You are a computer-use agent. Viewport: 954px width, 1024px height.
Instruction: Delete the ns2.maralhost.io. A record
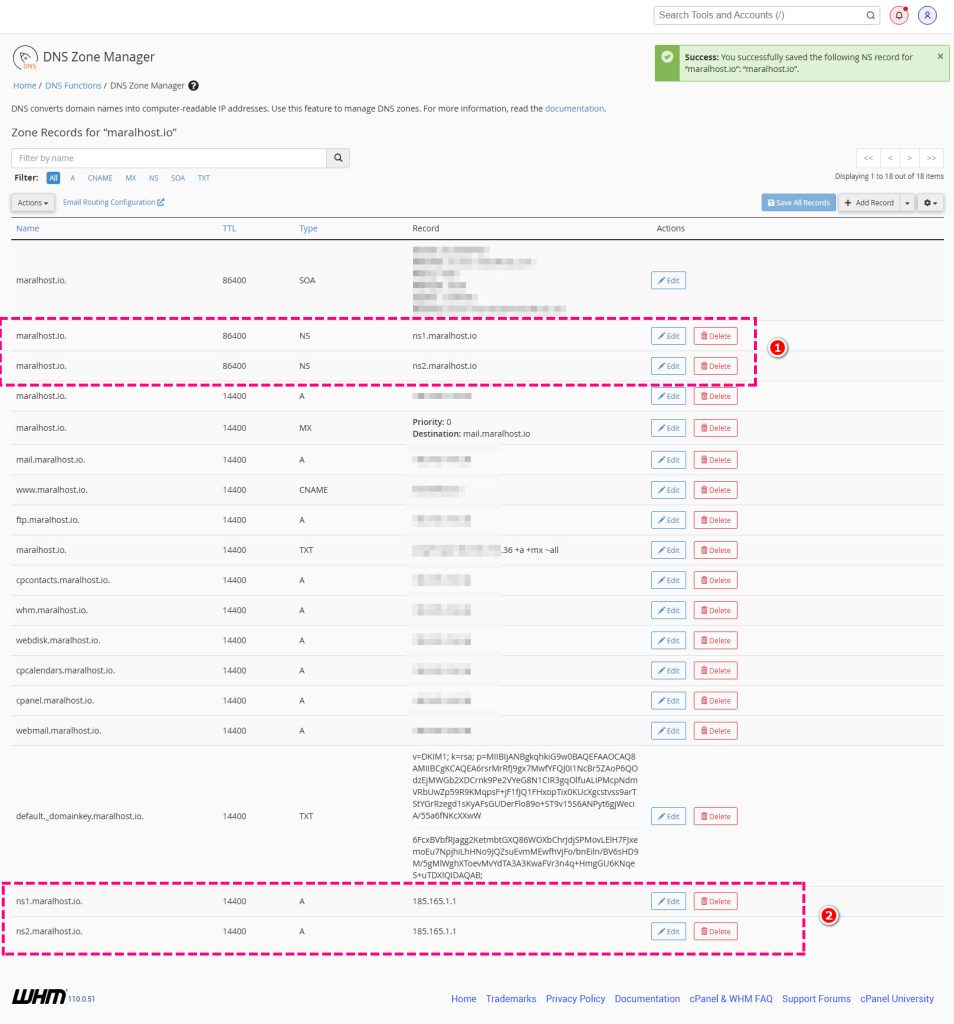coord(715,932)
